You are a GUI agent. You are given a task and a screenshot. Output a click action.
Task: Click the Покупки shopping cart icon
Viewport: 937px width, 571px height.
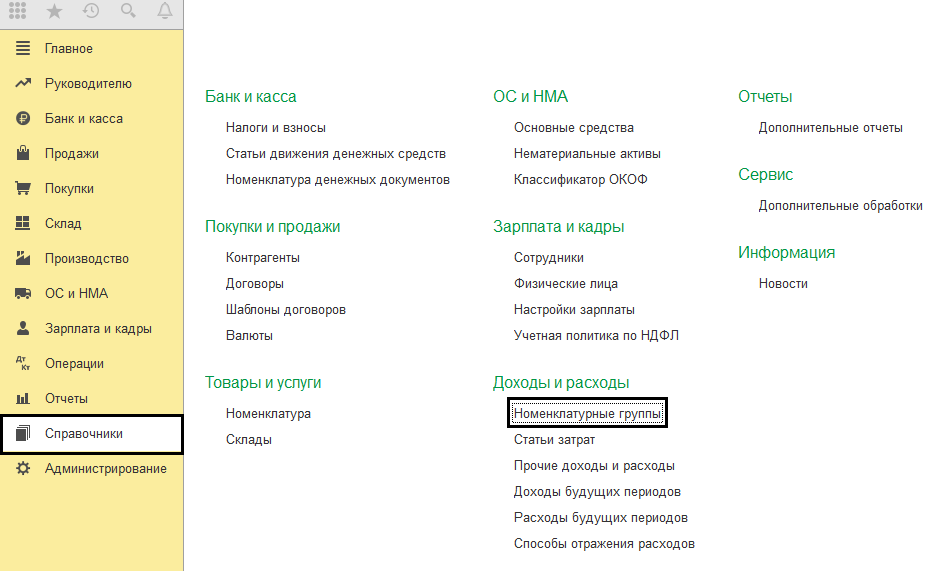coord(23,189)
